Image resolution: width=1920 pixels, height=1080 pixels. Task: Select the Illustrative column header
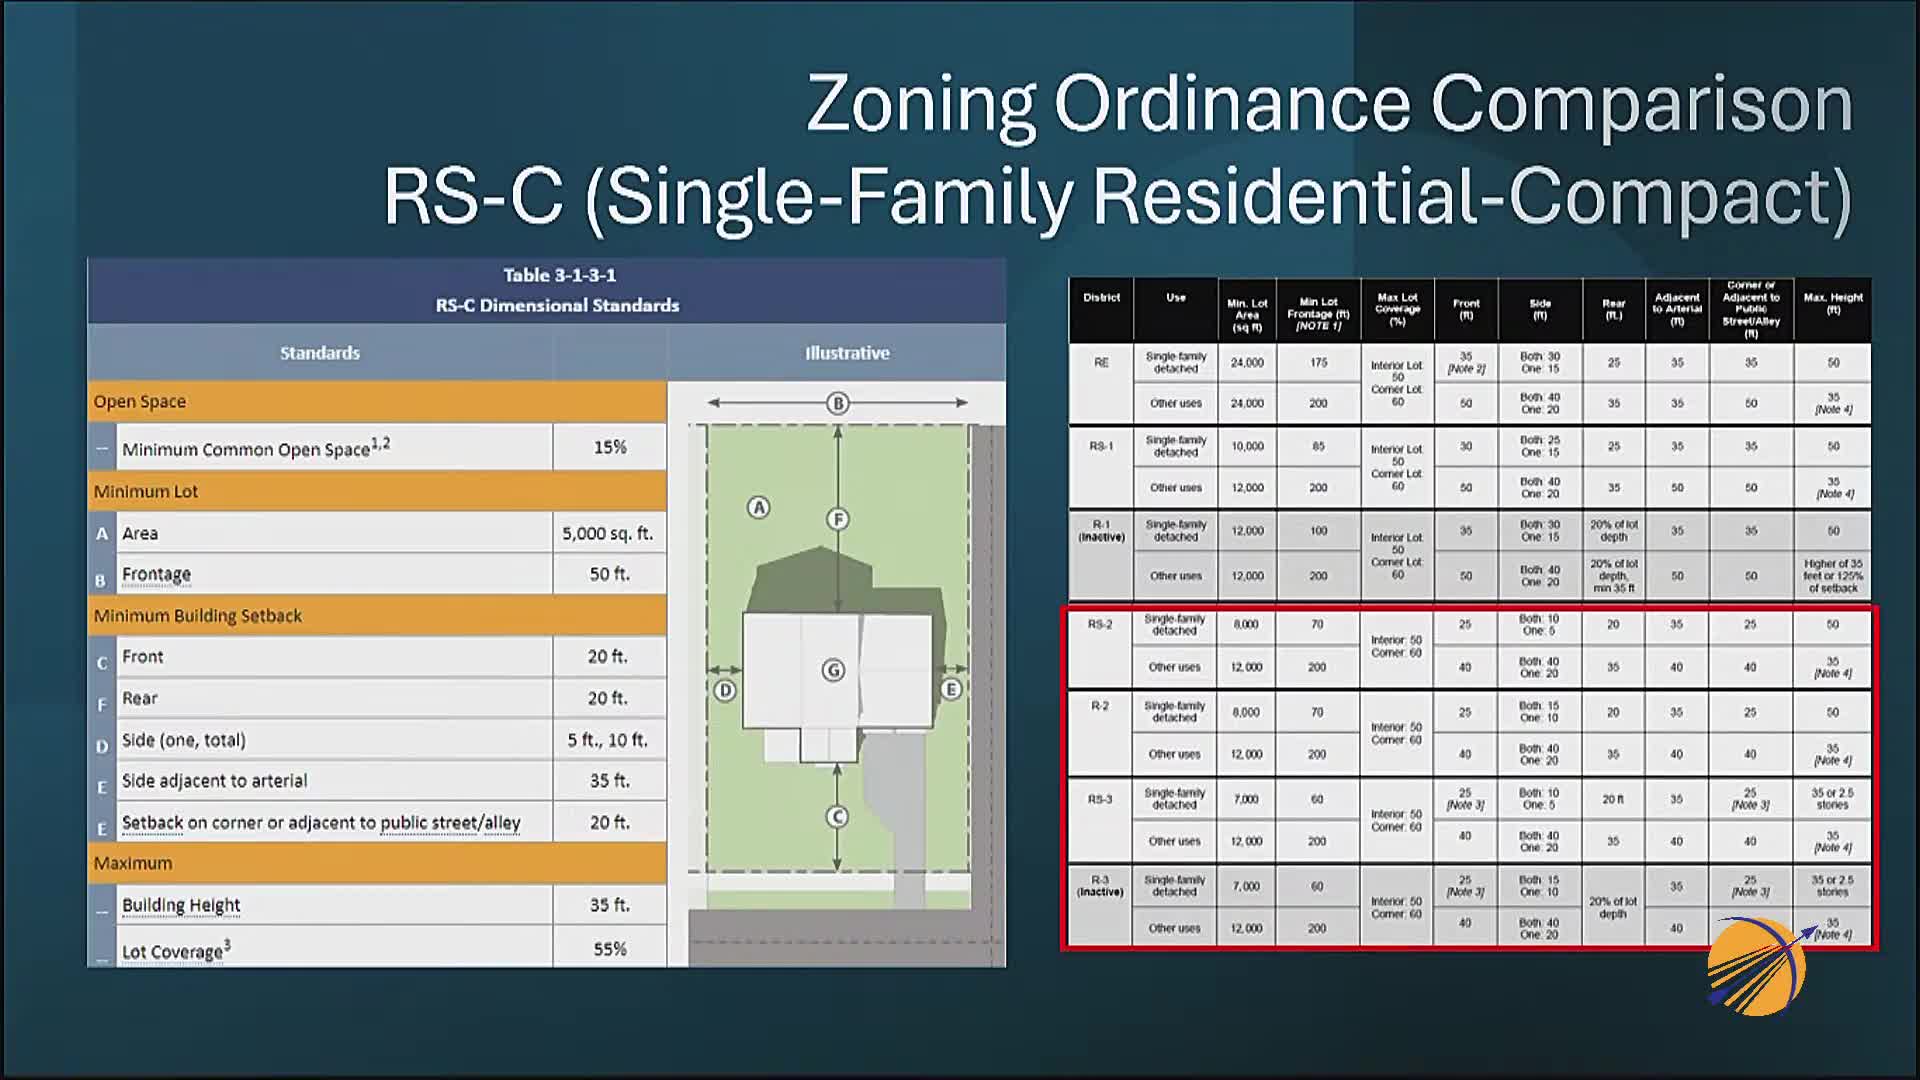tap(847, 353)
